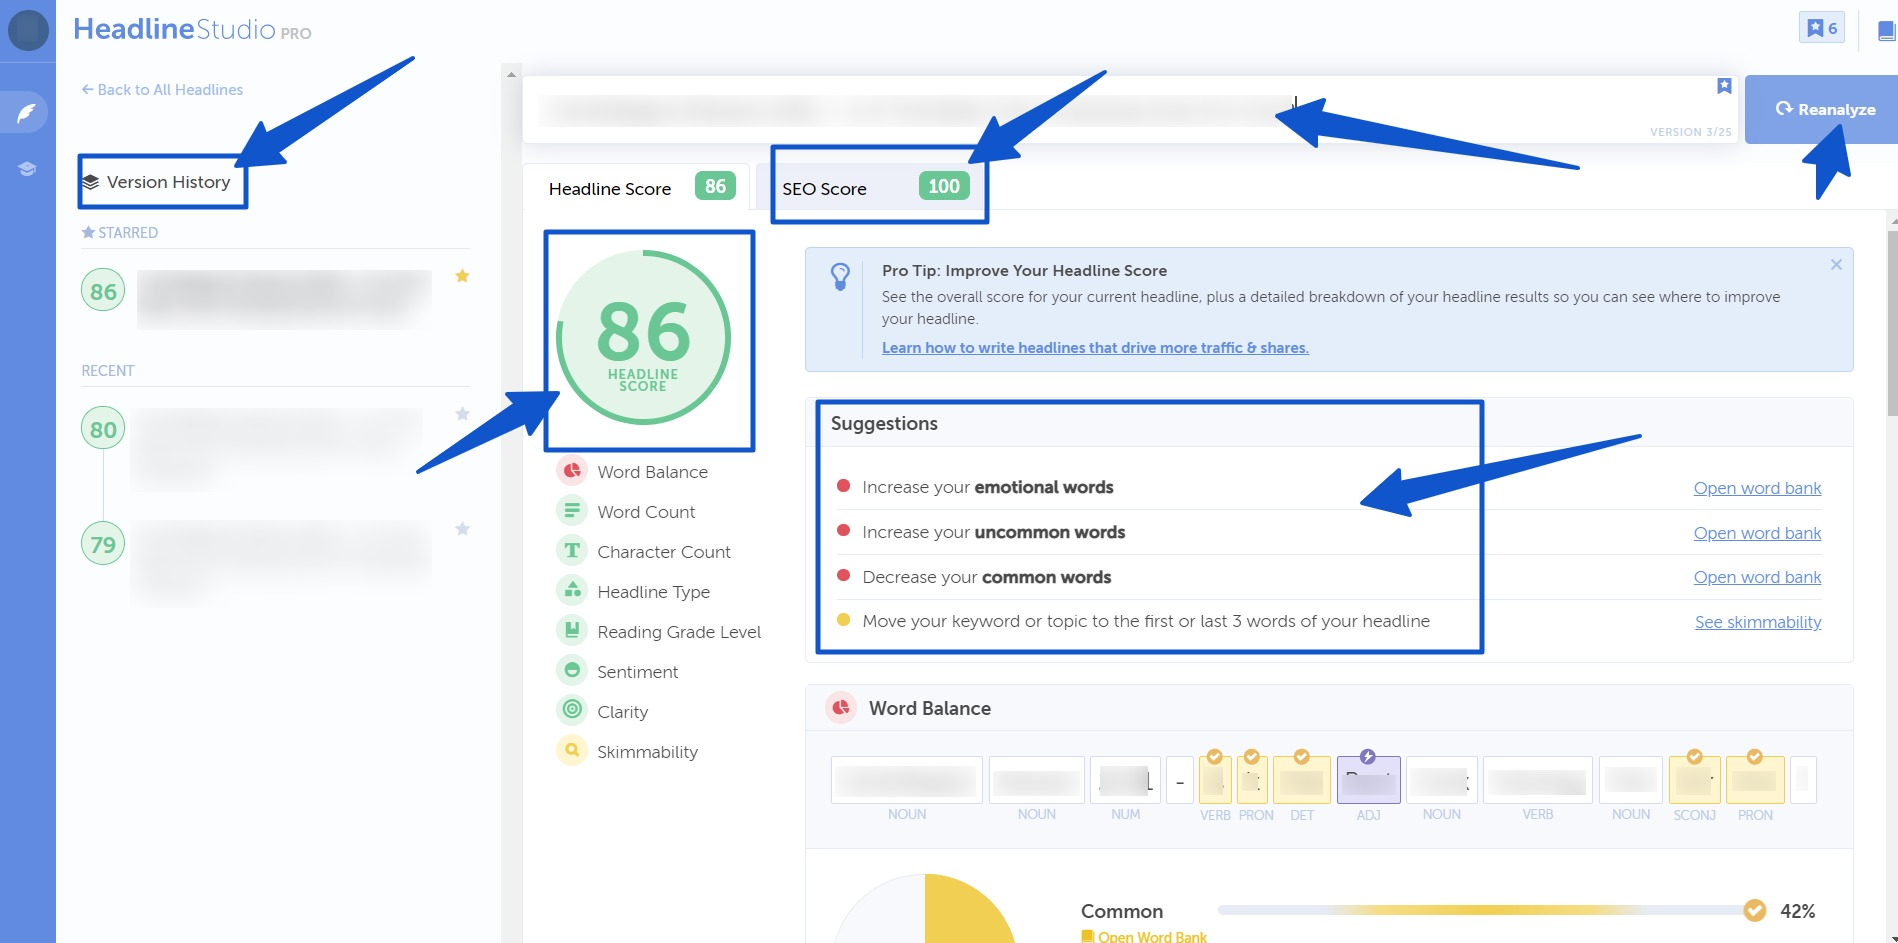
Task: Open Word Bank under Common
Action: (x=1144, y=937)
